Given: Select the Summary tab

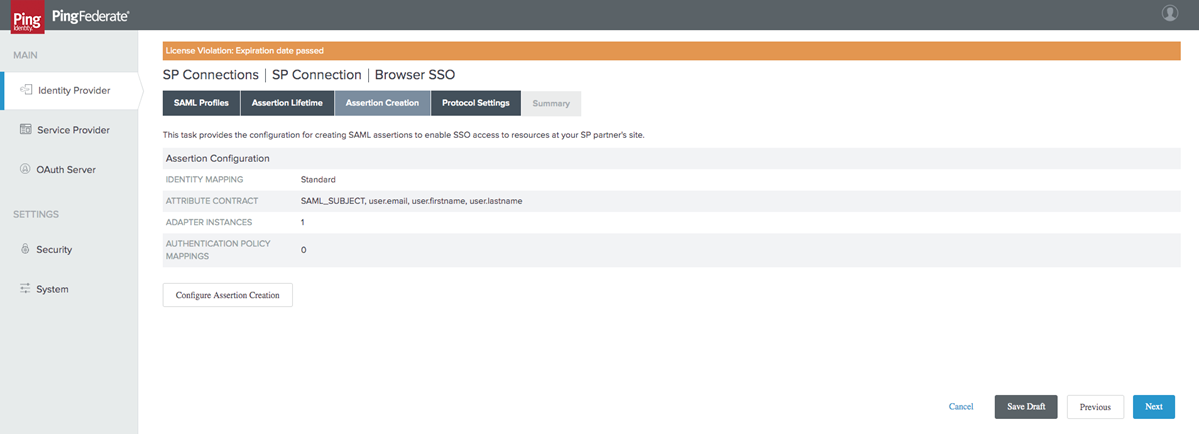Looking at the screenshot, I should [551, 103].
